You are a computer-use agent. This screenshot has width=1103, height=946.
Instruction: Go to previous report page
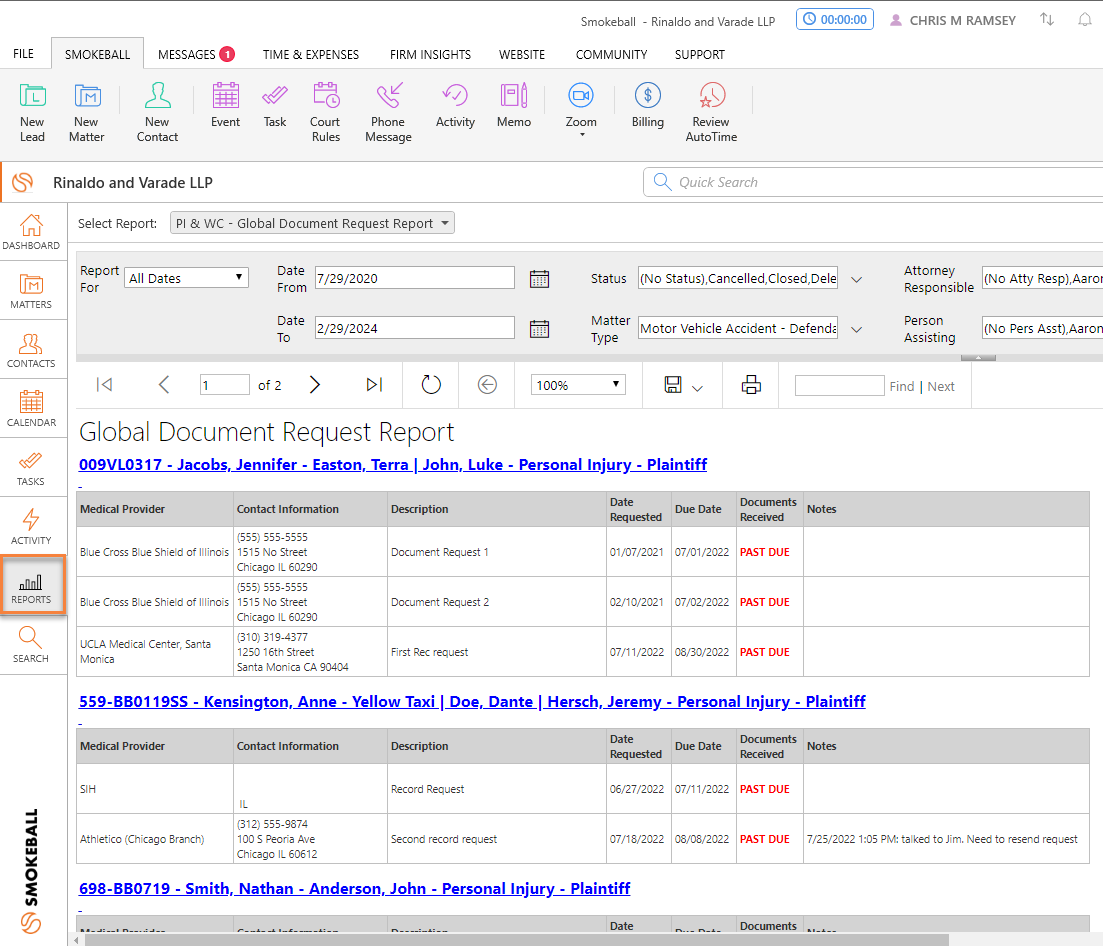click(164, 385)
